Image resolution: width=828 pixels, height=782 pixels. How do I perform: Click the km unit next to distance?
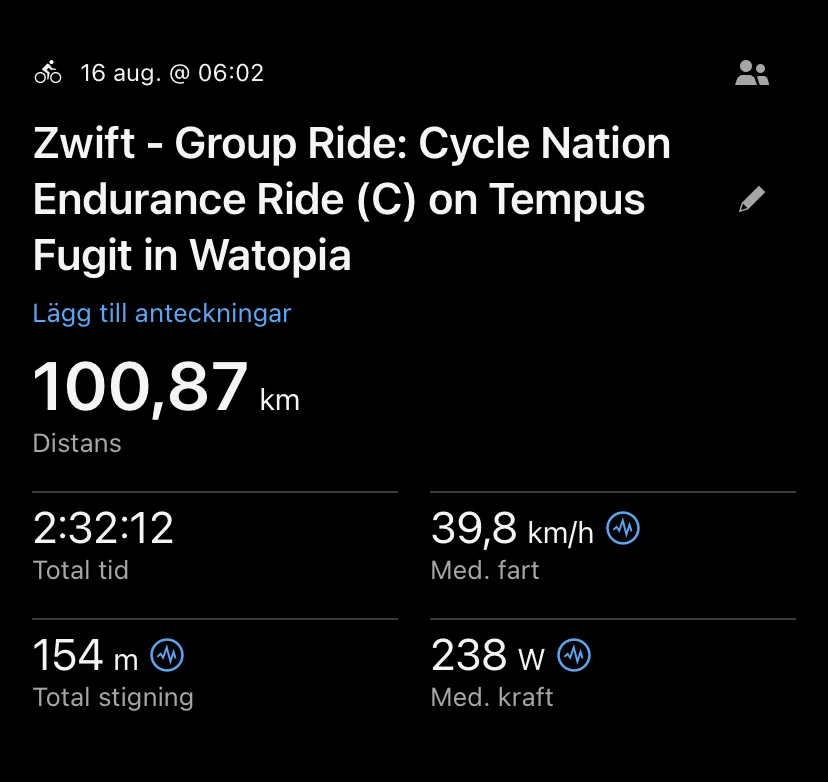[x=279, y=401]
